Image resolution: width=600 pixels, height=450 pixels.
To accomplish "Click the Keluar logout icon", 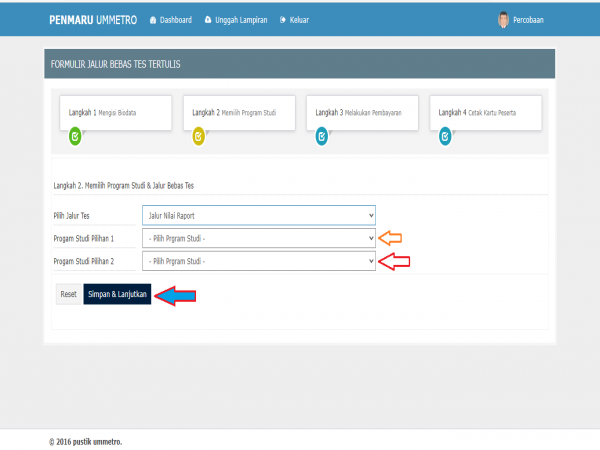I will click(x=284, y=20).
